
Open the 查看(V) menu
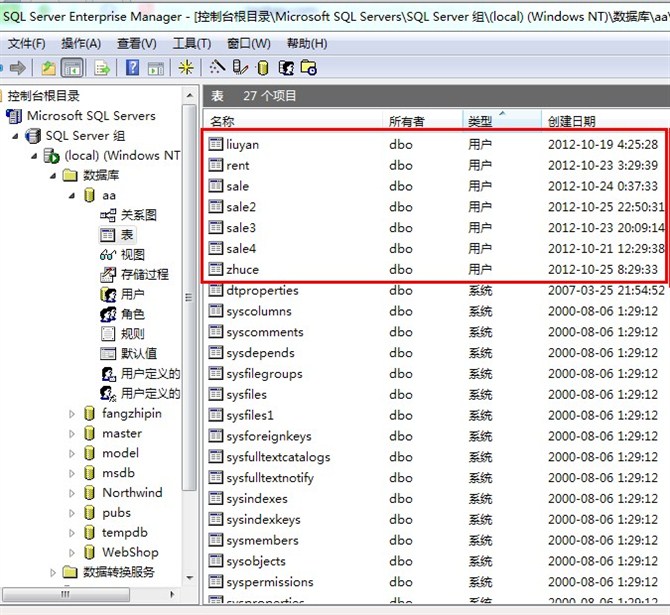pyautogui.click(x=137, y=44)
